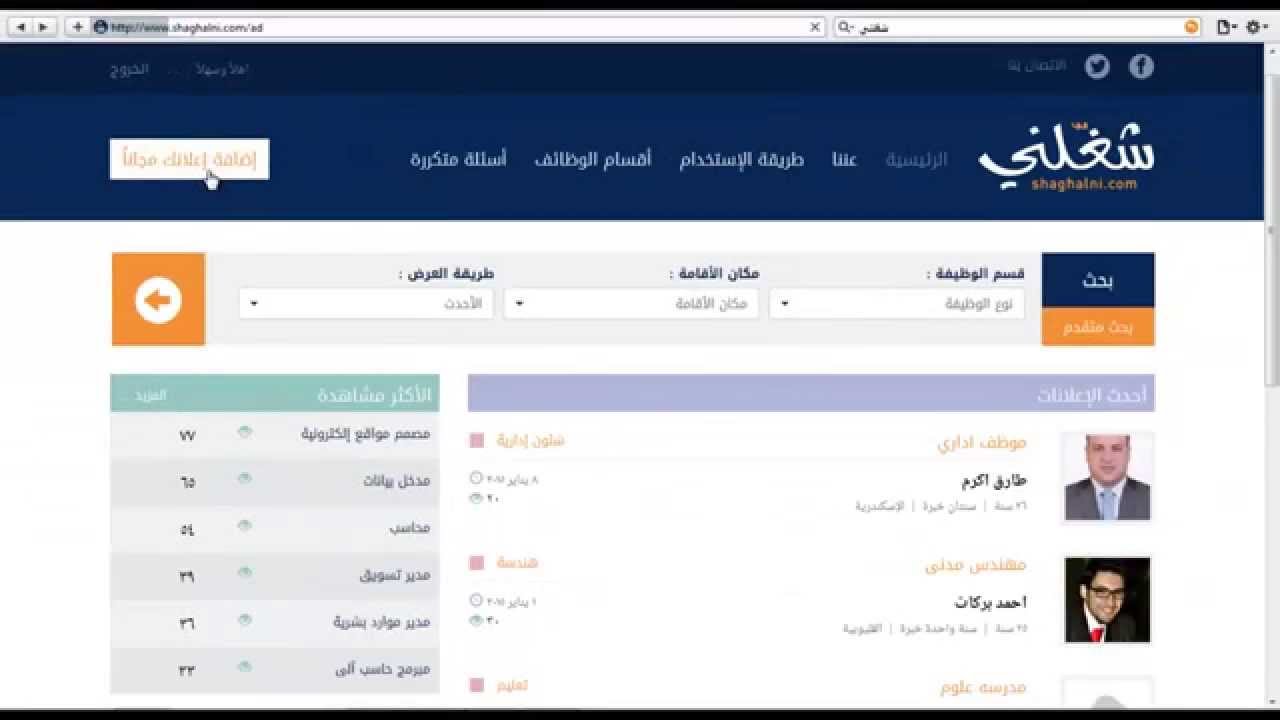The width and height of the screenshot is (1280, 720).
Task: Click the eye icon in the مصمم مواقع إلكترونية row
Action: [x=245, y=432]
